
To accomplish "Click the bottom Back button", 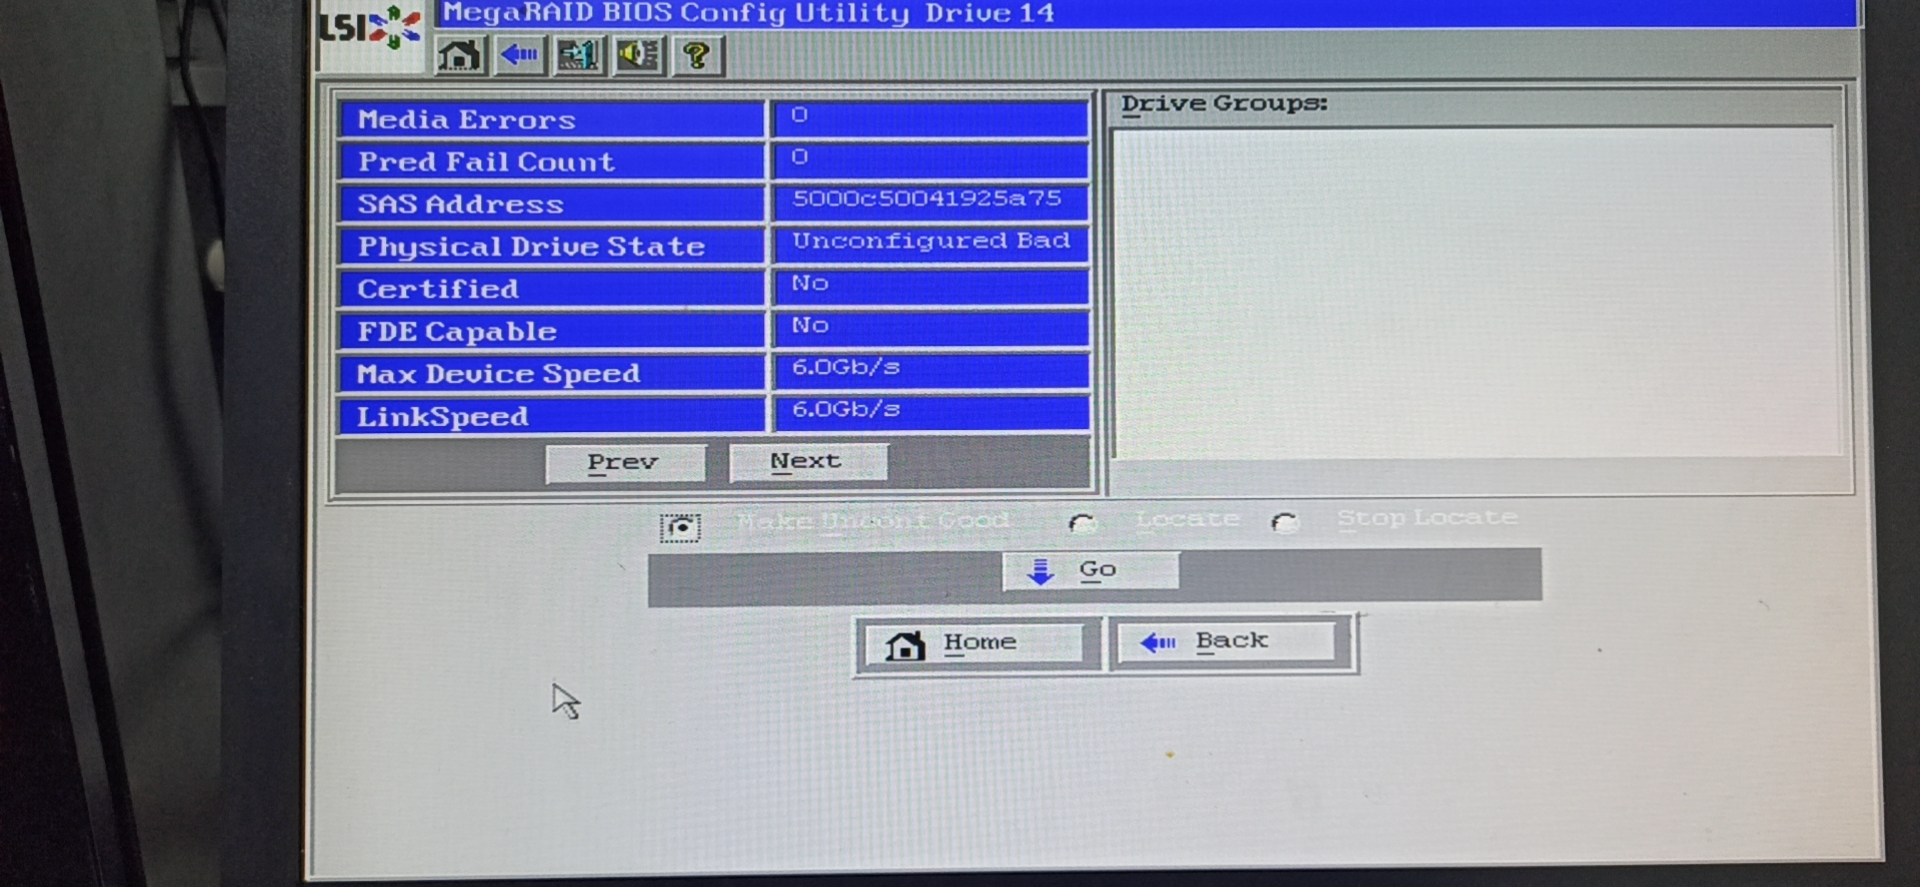I will coord(1228,641).
